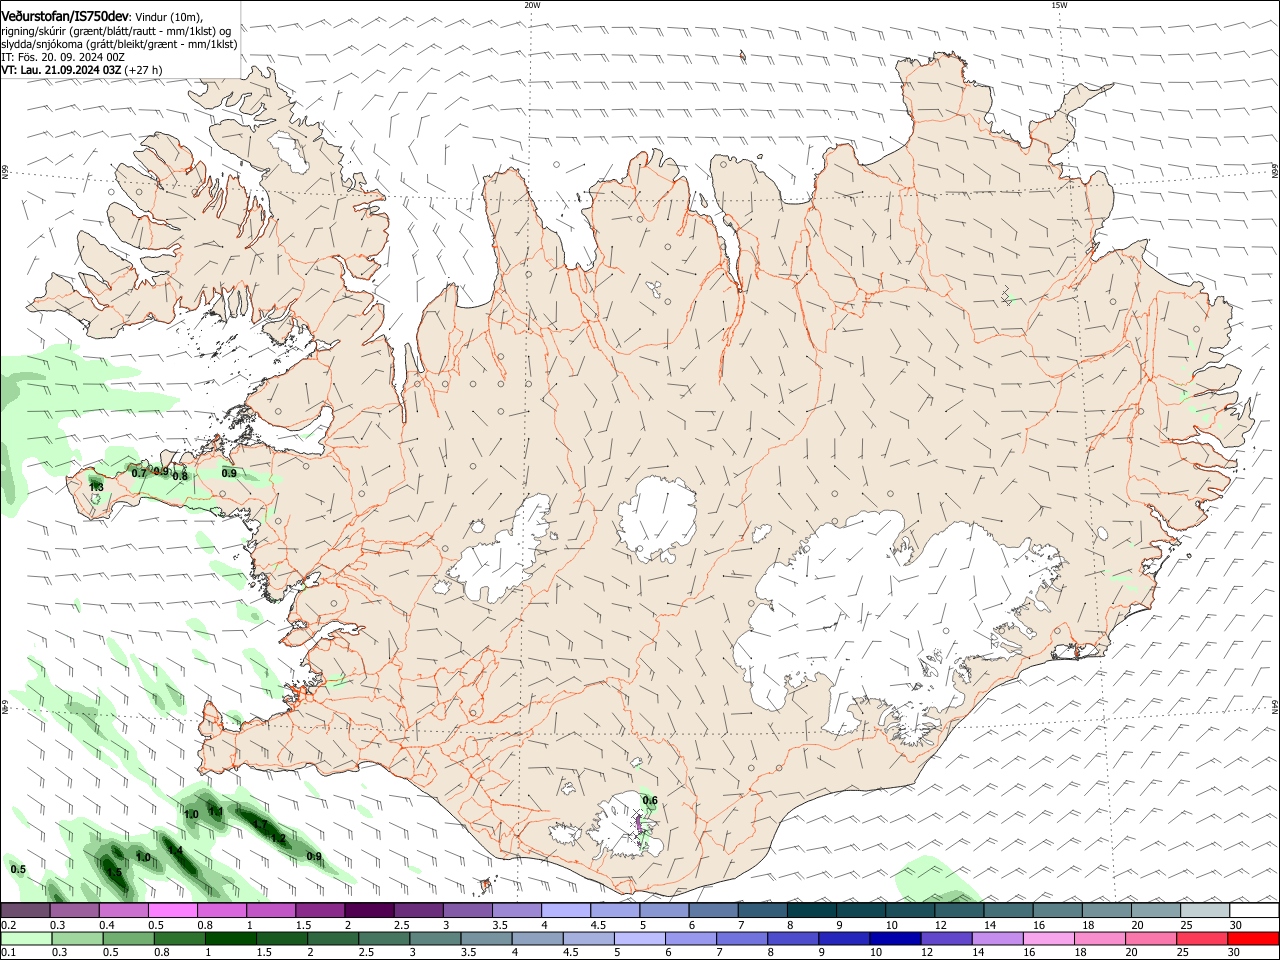1280x960 pixels.
Task: Pick the dark teal swatch labeled 8 in the upper legend
Action: coord(812,911)
